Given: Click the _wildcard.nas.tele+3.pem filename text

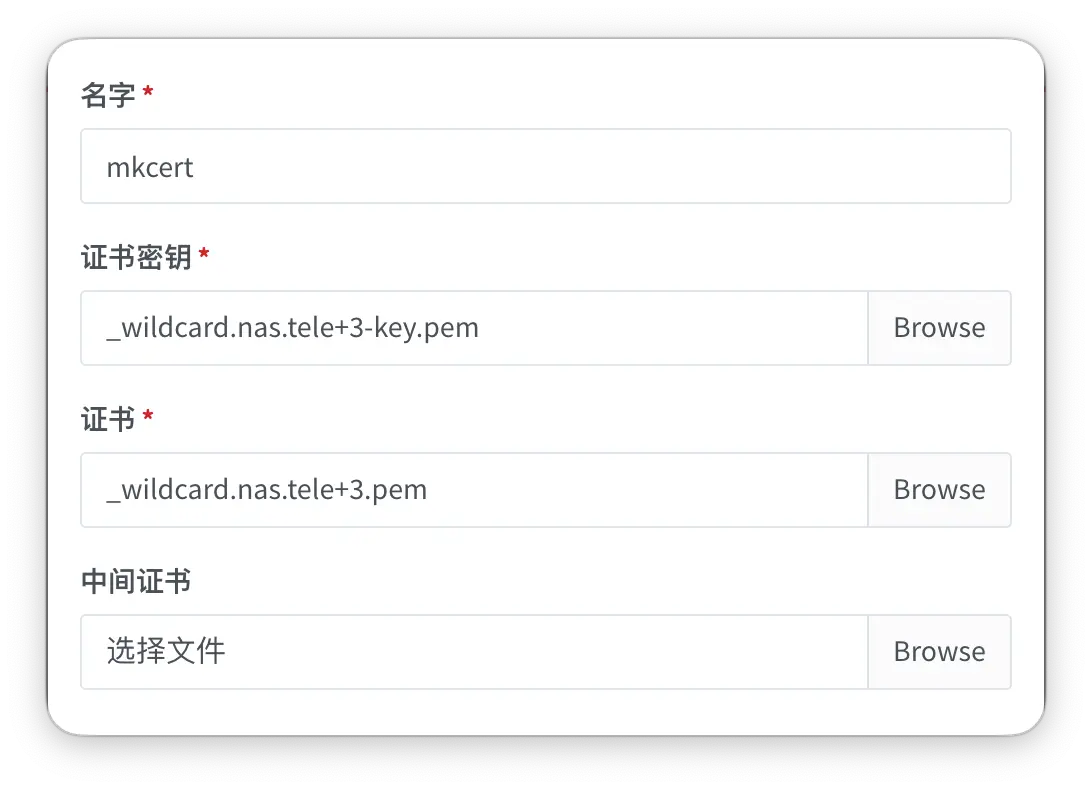Looking at the screenshot, I should pos(266,490).
